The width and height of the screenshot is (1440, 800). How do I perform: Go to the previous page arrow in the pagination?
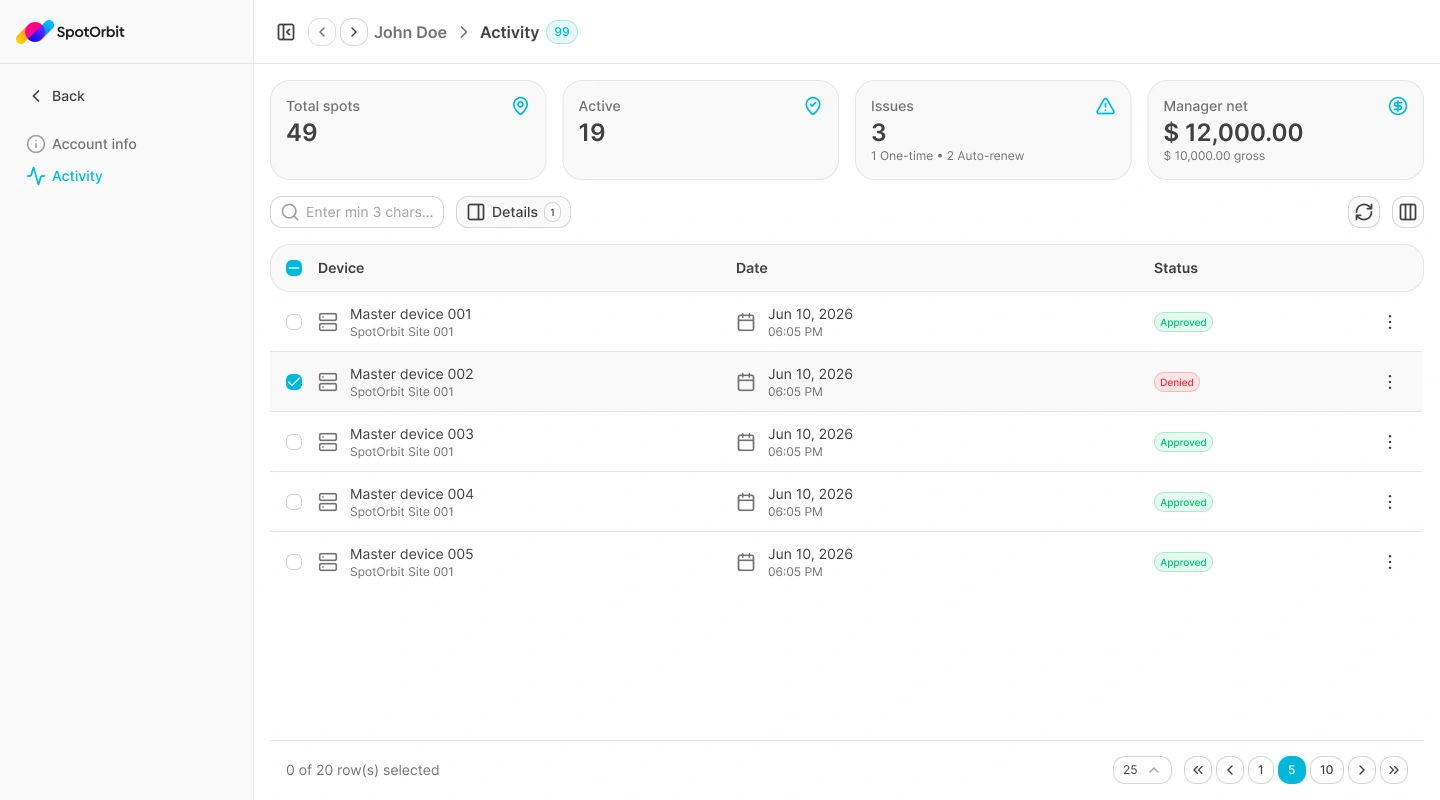pyautogui.click(x=1230, y=770)
